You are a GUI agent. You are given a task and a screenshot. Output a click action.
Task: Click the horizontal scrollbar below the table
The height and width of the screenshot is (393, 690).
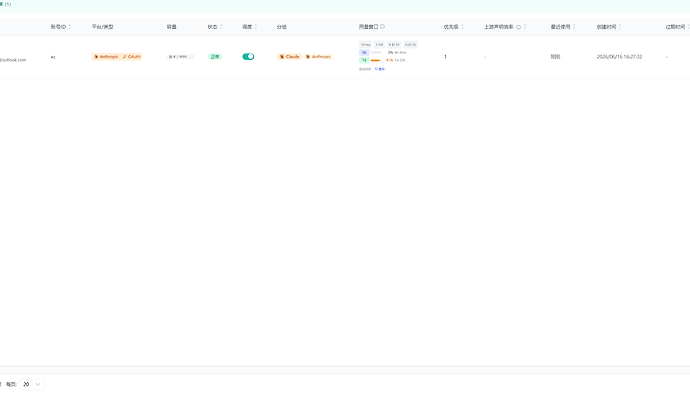point(345,370)
